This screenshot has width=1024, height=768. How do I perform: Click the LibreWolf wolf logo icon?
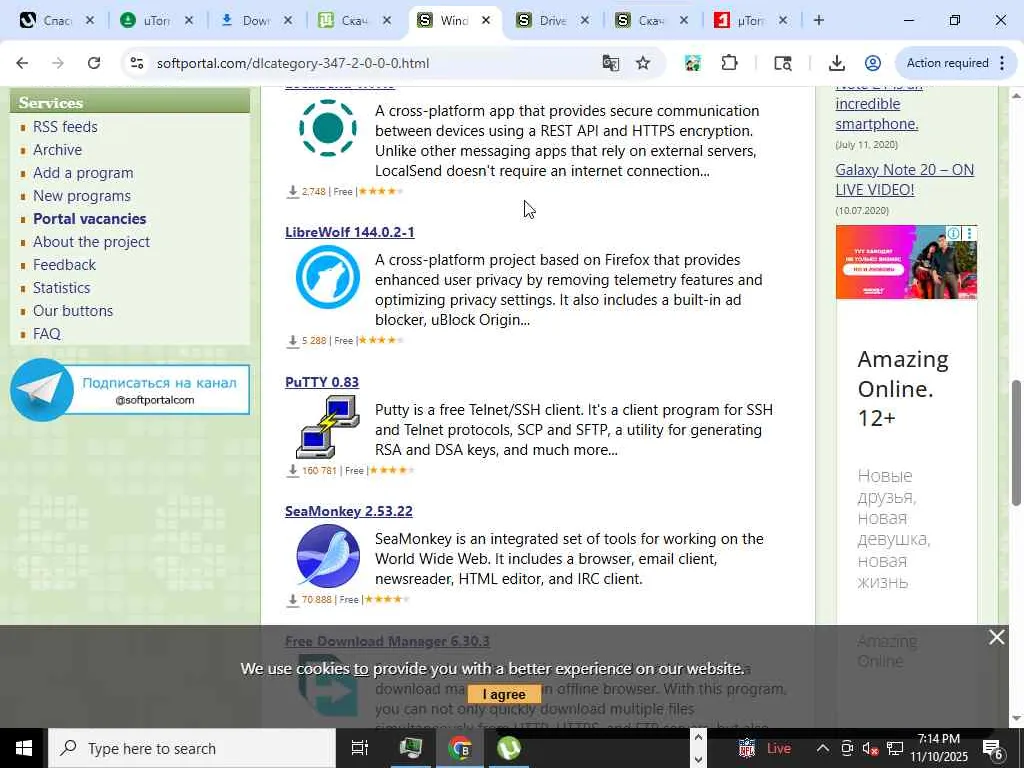(328, 277)
